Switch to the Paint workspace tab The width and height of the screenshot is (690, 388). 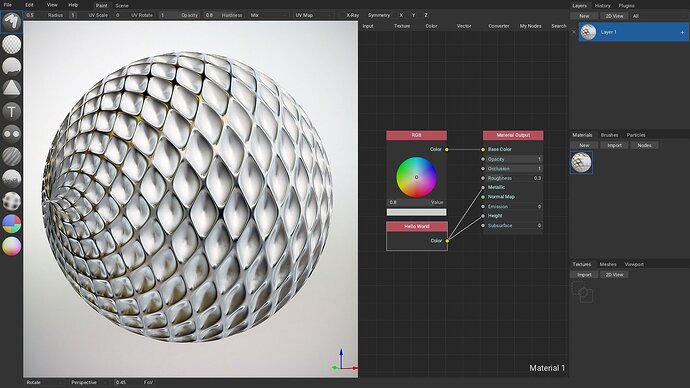click(102, 6)
